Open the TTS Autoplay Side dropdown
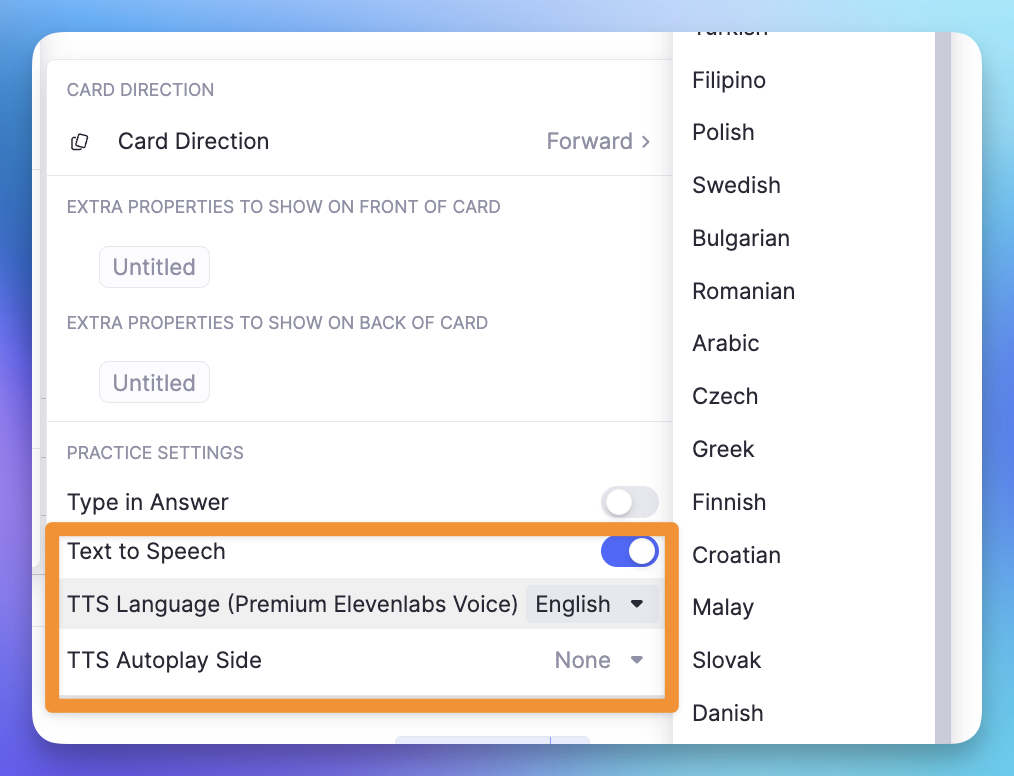The width and height of the screenshot is (1014, 776). pyautogui.click(x=599, y=660)
